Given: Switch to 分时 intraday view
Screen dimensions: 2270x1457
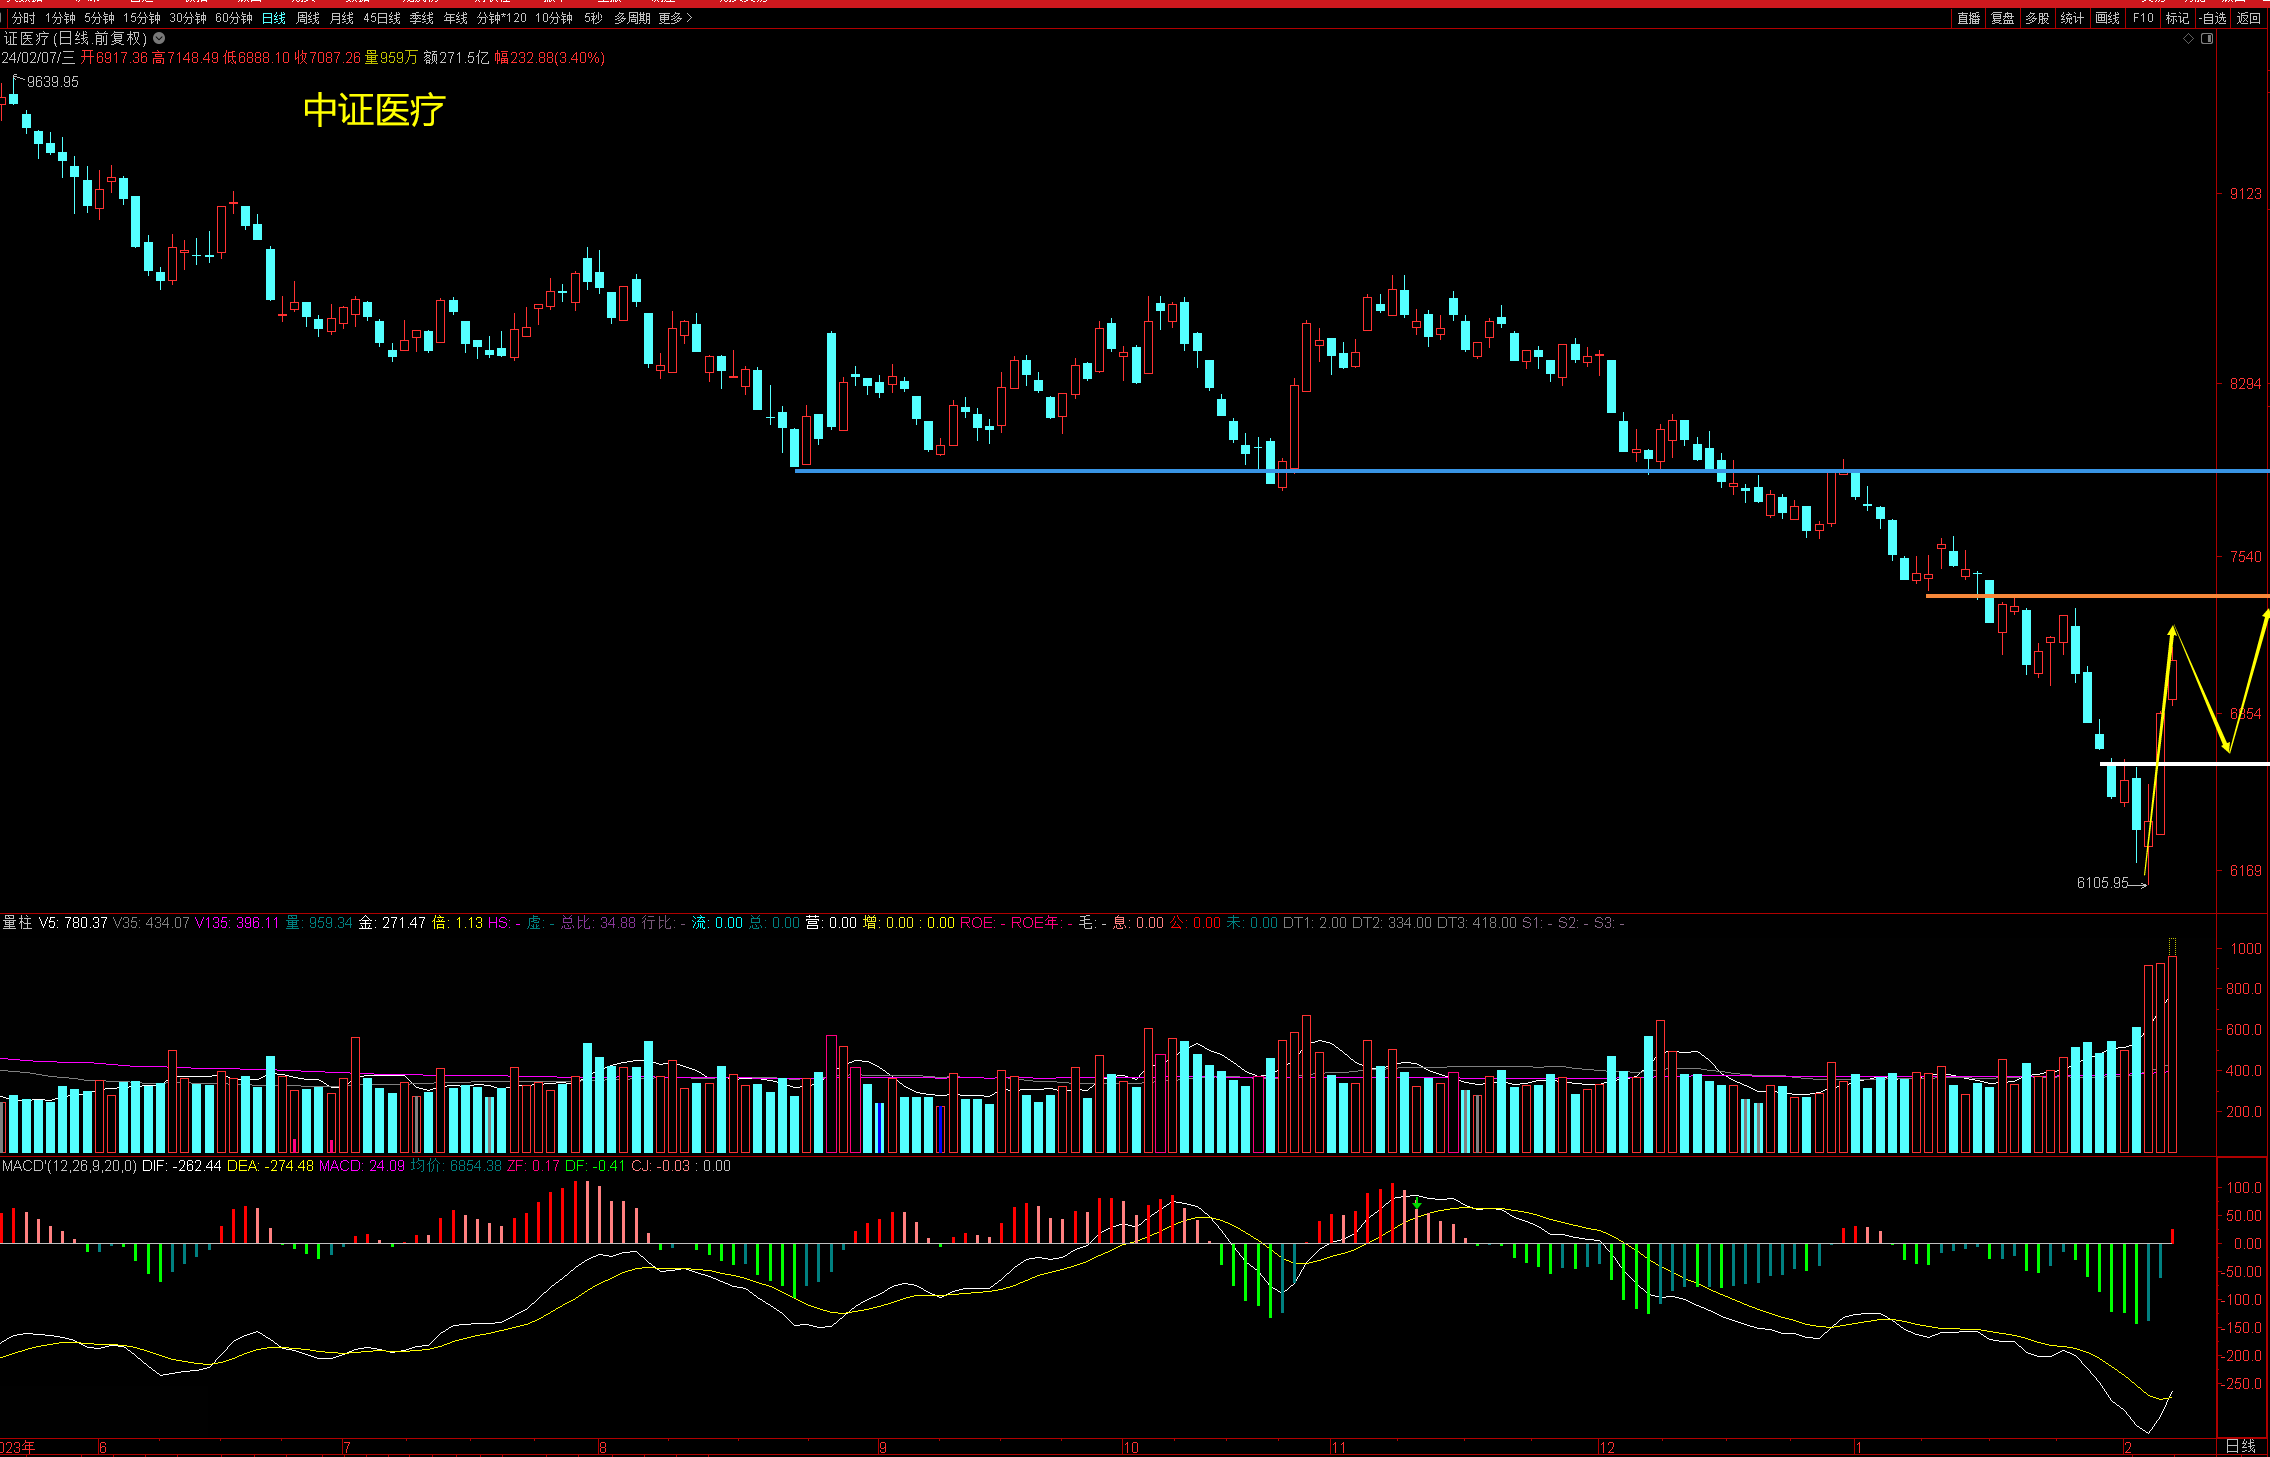Looking at the screenshot, I should pos(23,18).
